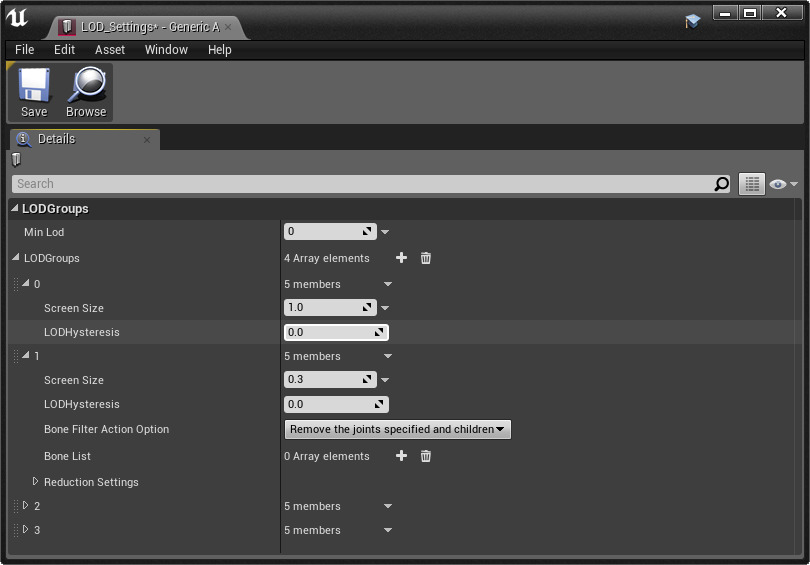Browse to asset in Content Browser

[86, 93]
